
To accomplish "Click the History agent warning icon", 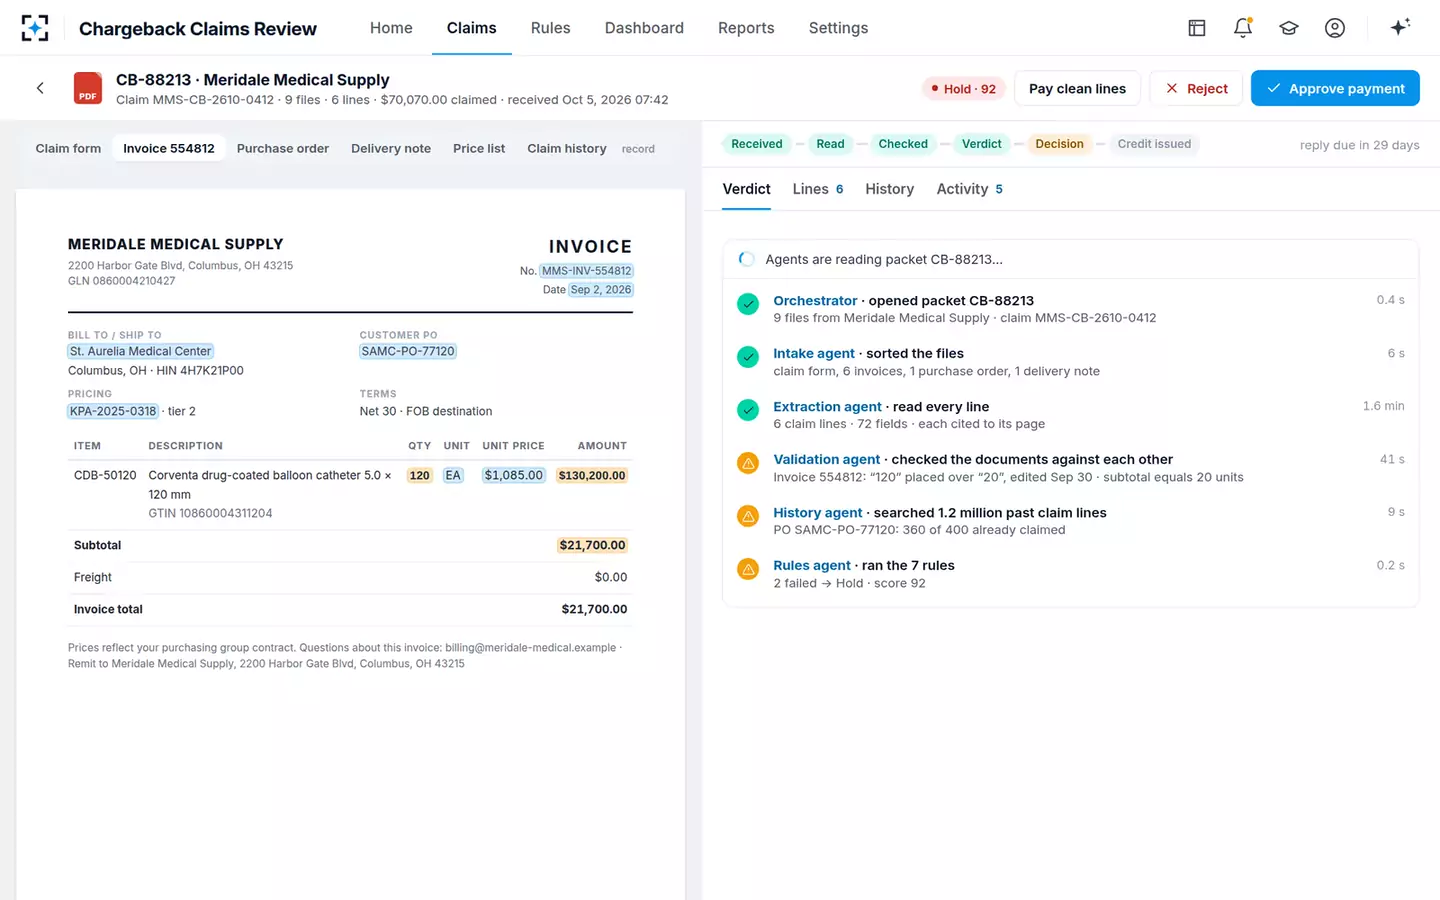I will click(748, 516).
